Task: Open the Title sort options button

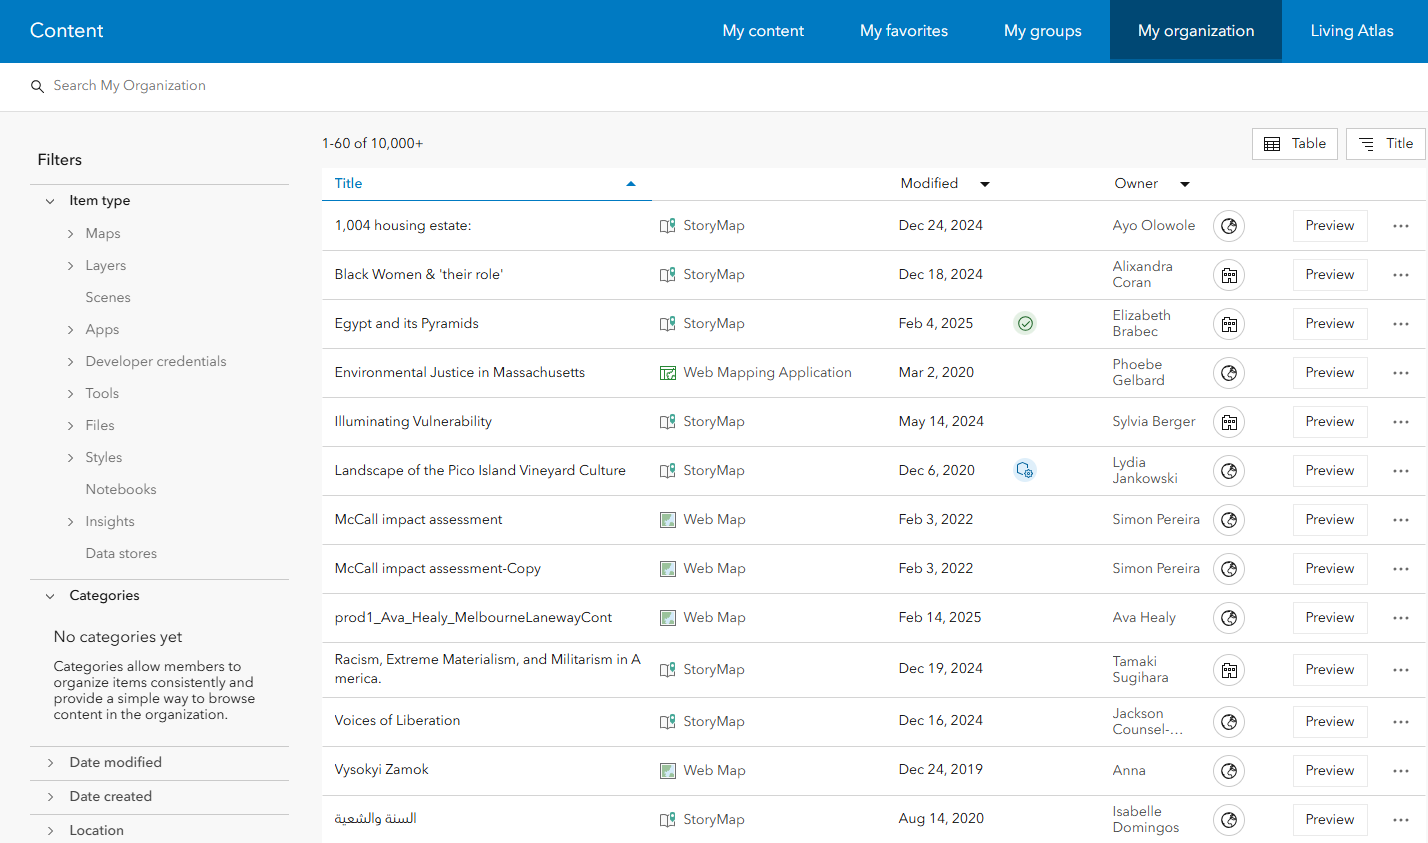Action: pyautogui.click(x=1386, y=144)
